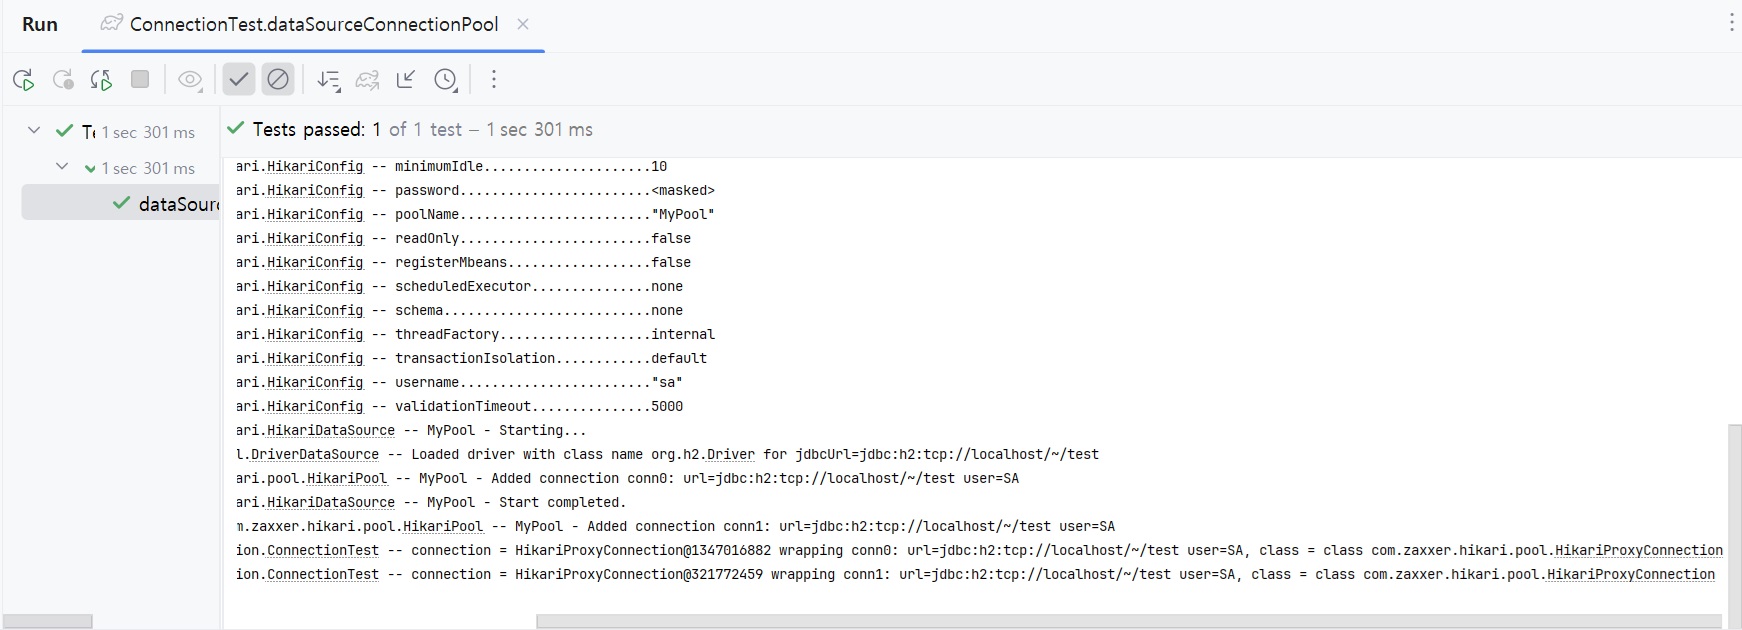This screenshot has width=1742, height=630.
Task: Click the Rerun Failed Tests icon
Action: point(63,80)
